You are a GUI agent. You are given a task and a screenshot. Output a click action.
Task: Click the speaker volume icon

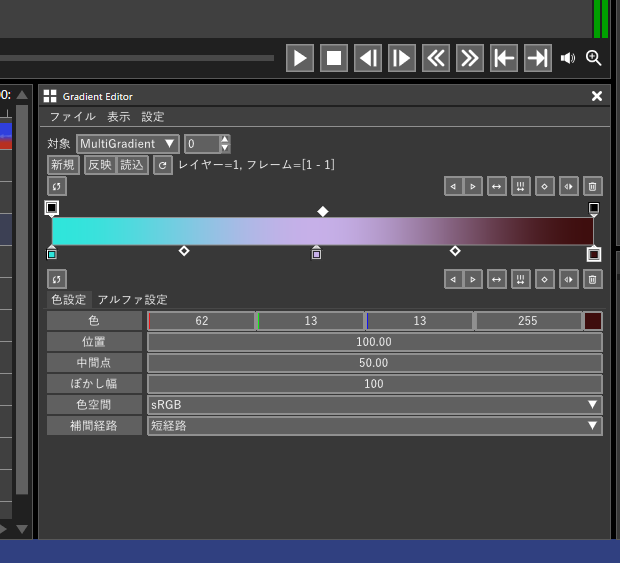click(568, 58)
